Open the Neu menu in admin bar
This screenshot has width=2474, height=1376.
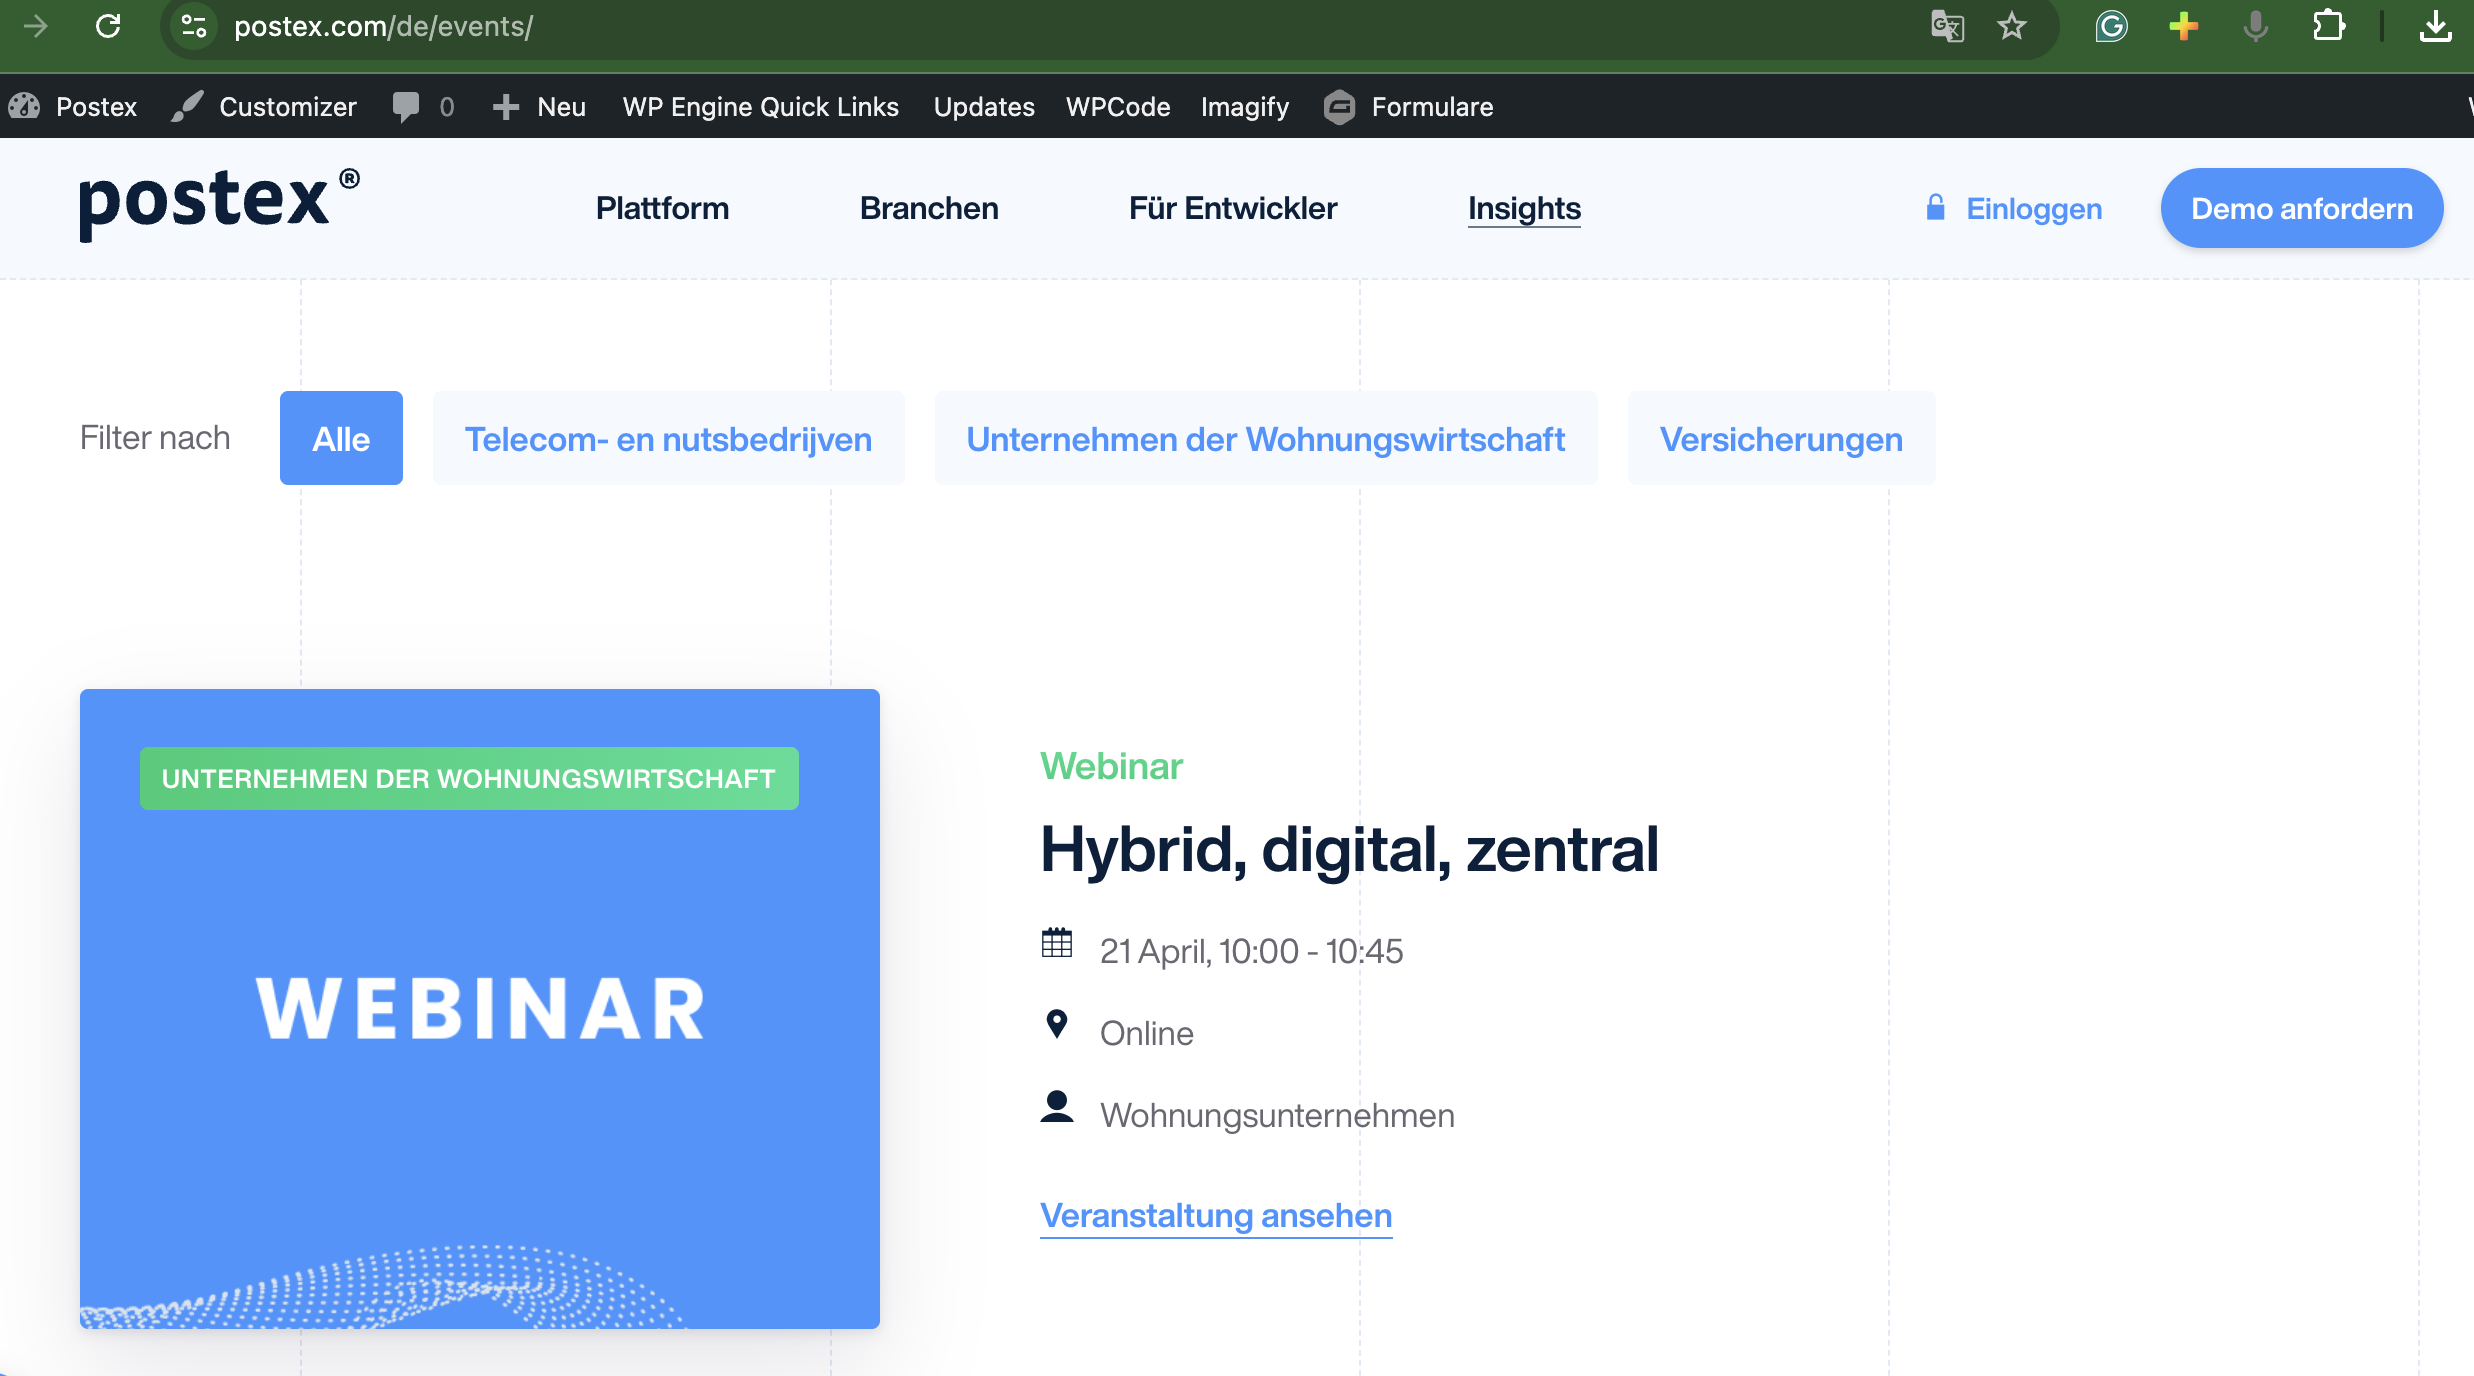(541, 106)
